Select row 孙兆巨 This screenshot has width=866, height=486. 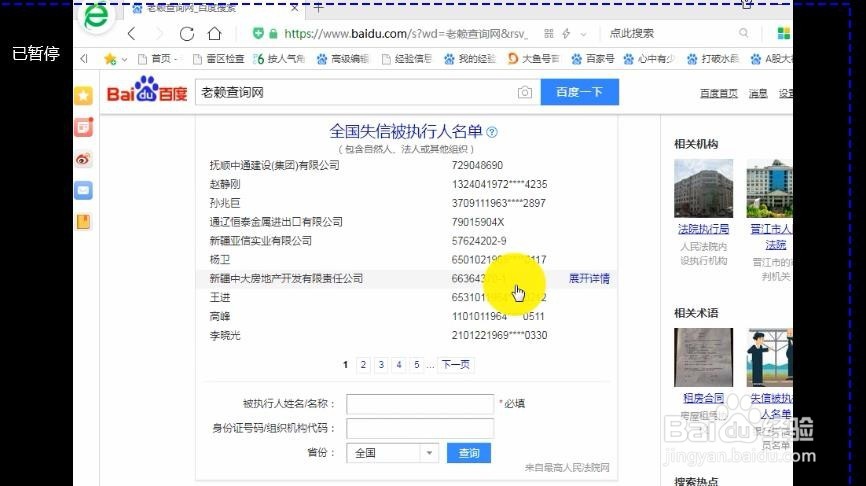406,203
